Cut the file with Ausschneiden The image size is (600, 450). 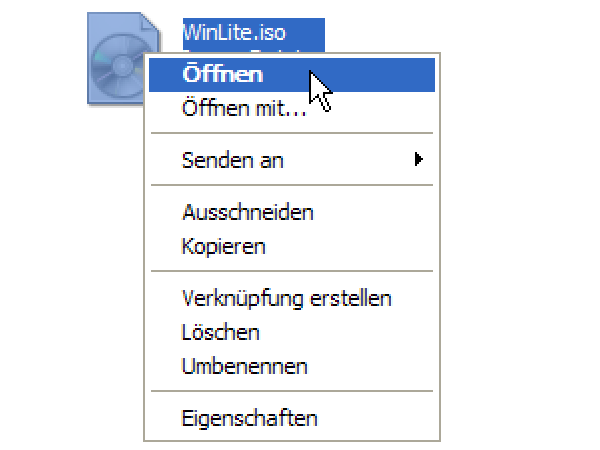click(x=248, y=212)
